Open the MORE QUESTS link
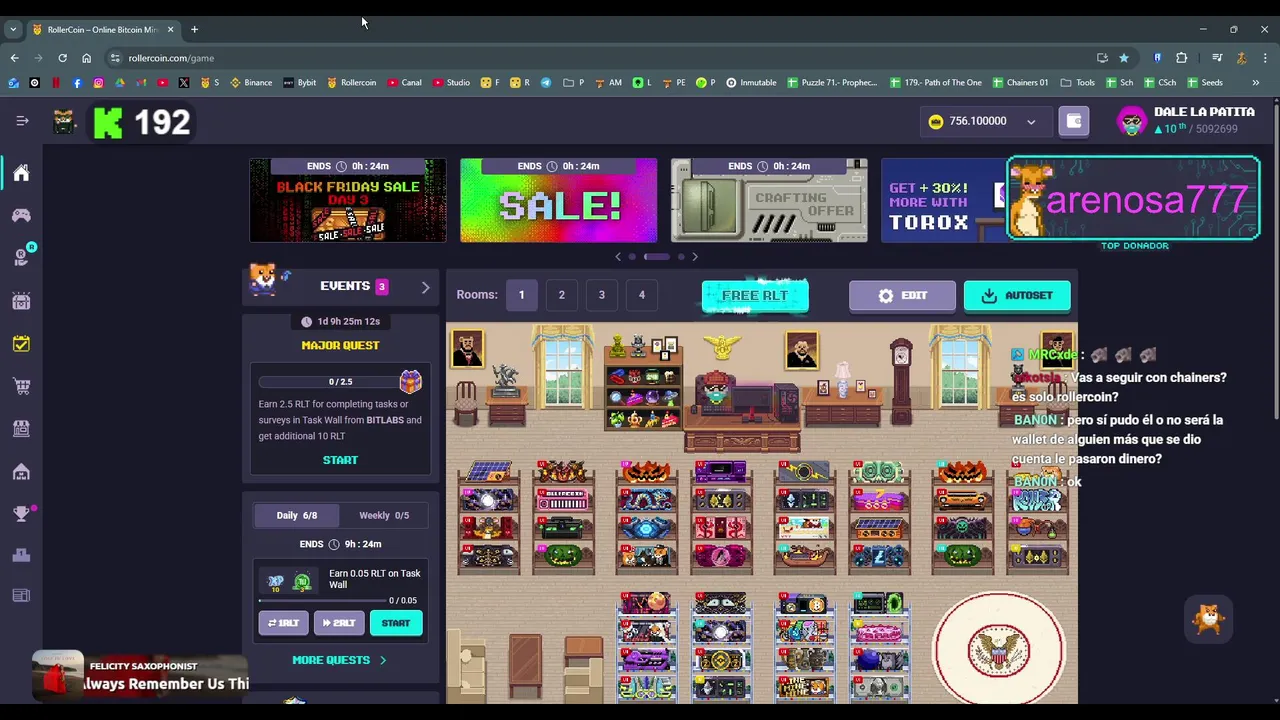The height and width of the screenshot is (720, 1280). [339, 660]
